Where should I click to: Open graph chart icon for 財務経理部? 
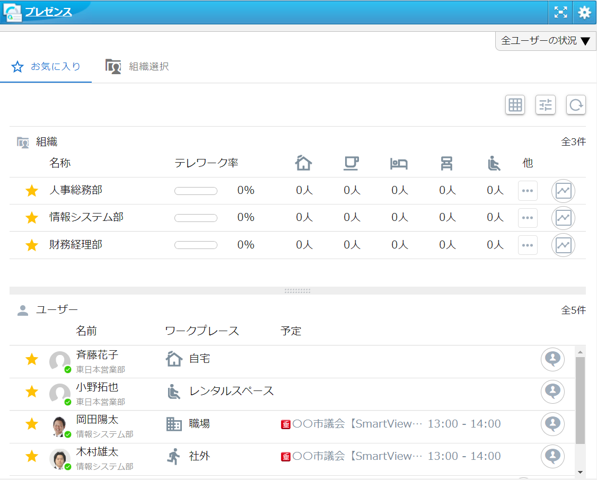[563, 245]
